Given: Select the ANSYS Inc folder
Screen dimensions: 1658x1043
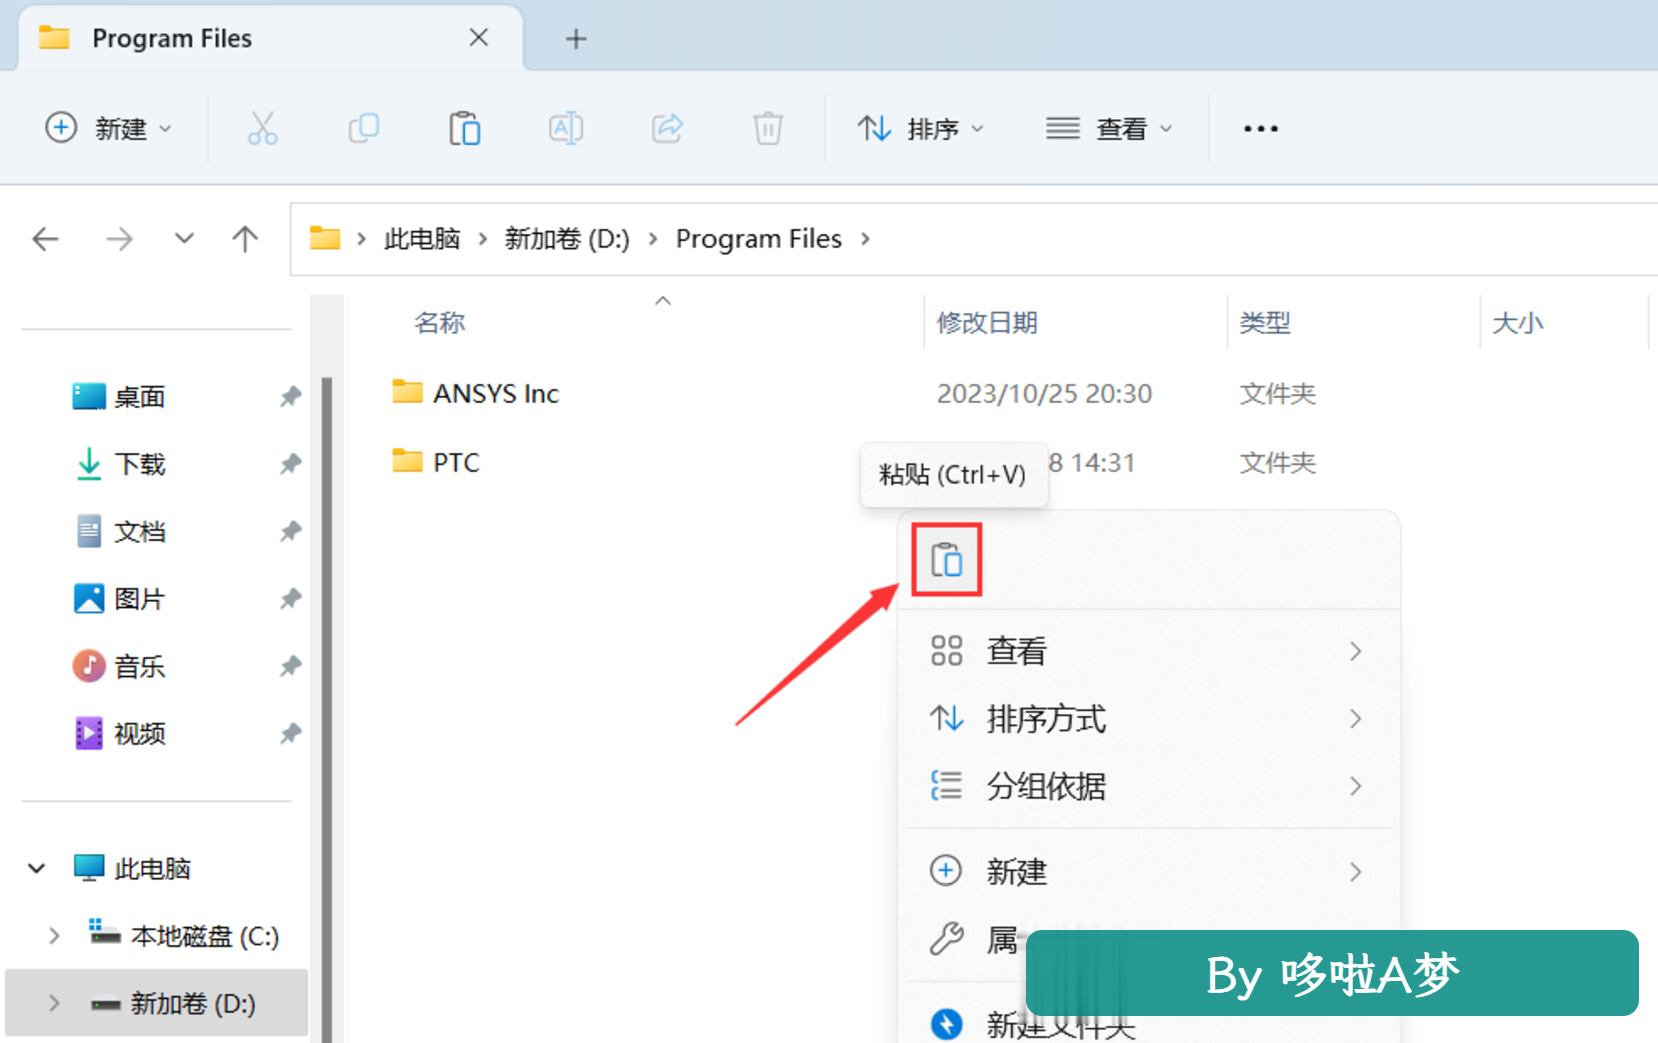Looking at the screenshot, I should [495, 394].
